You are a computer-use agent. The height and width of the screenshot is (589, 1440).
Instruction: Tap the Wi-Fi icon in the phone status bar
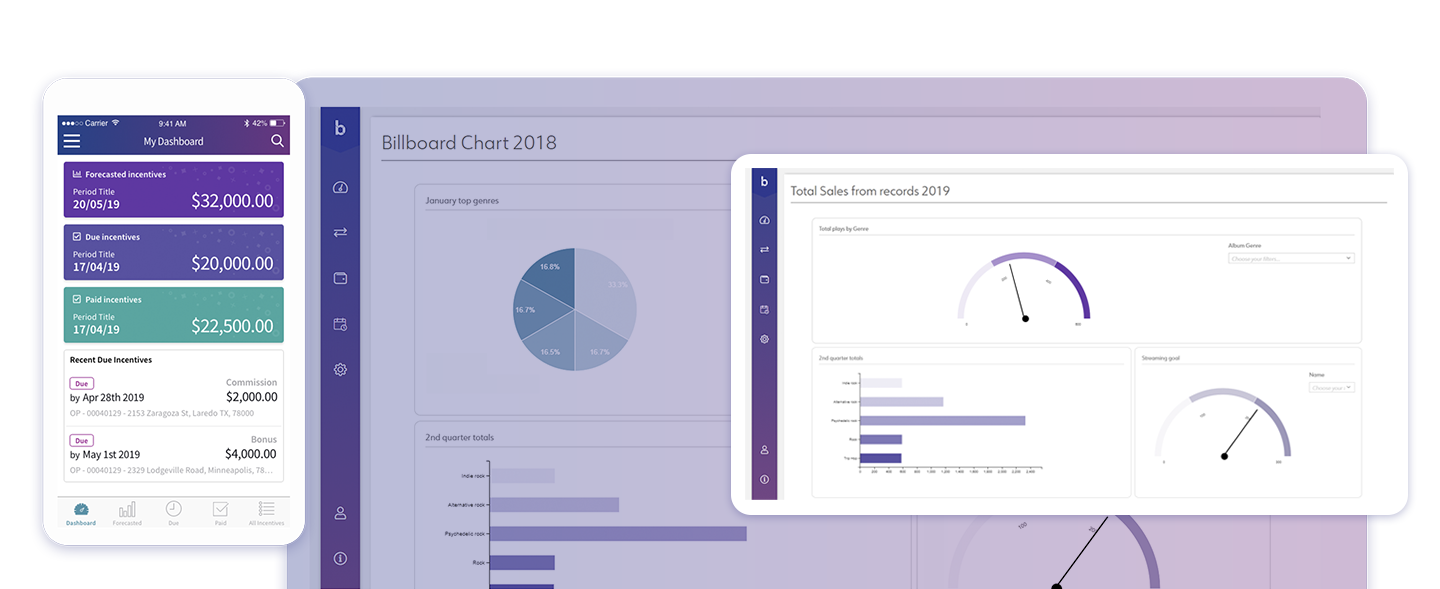[x=116, y=123]
